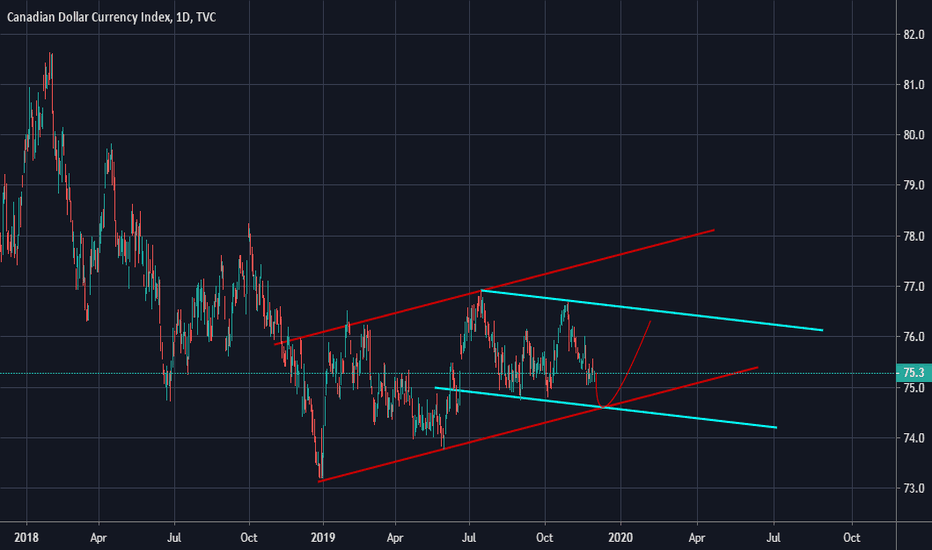Click the 2019 time axis label

pyautogui.click(x=323, y=538)
